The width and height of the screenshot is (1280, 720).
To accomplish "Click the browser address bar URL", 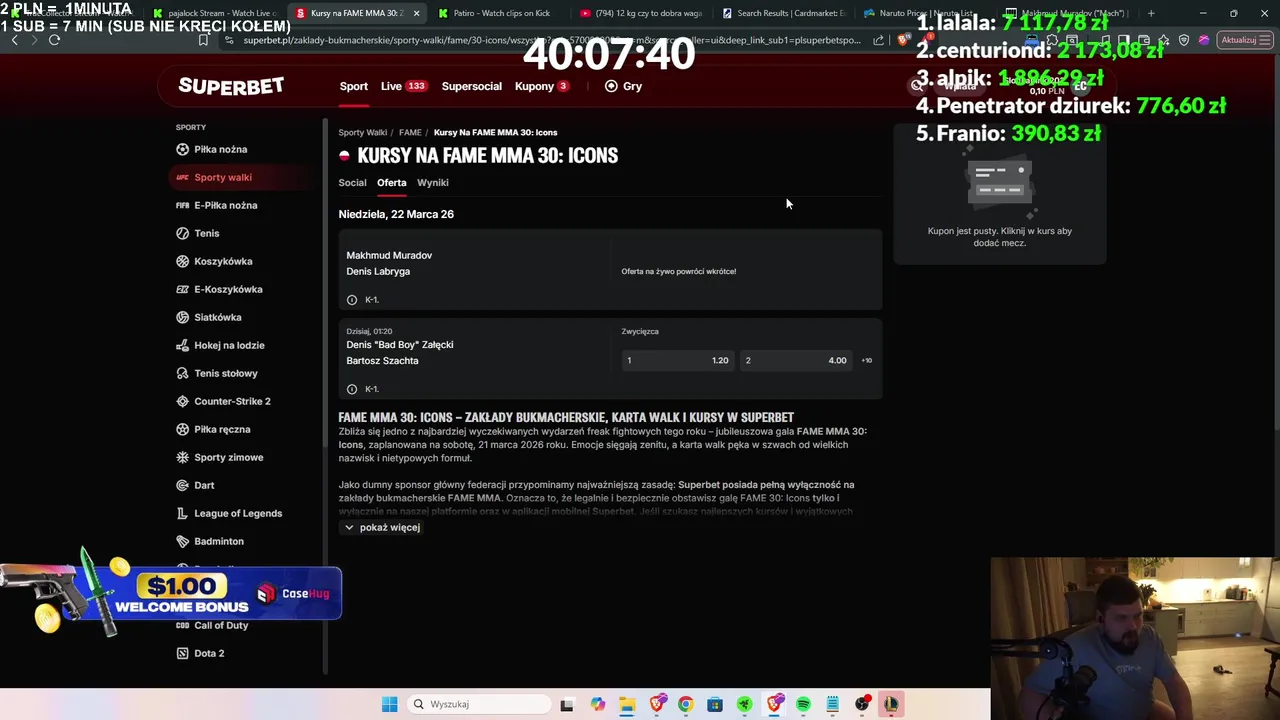I will tap(550, 40).
